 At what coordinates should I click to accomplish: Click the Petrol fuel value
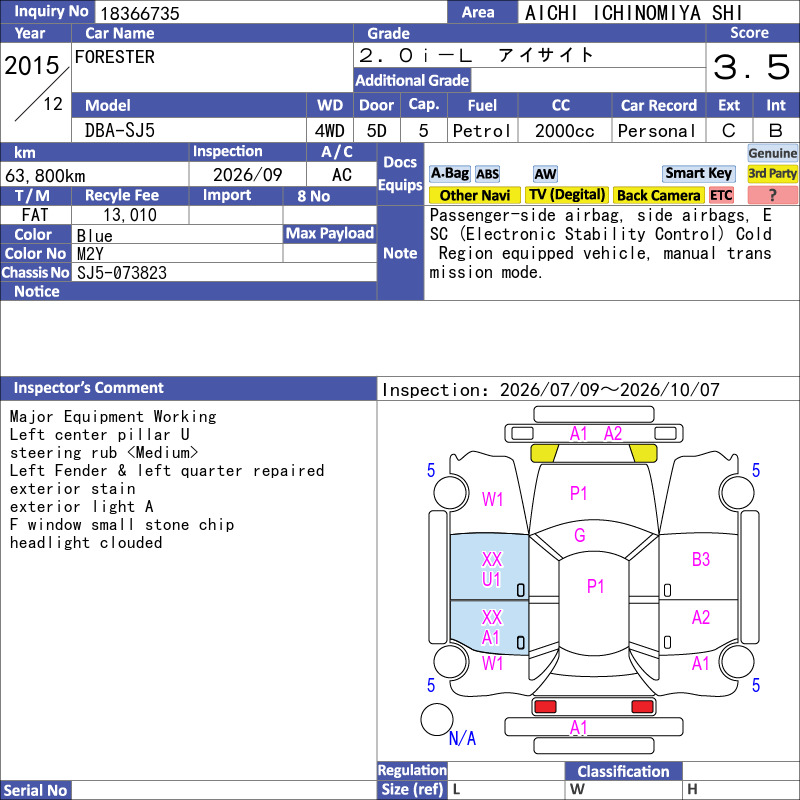(482, 131)
